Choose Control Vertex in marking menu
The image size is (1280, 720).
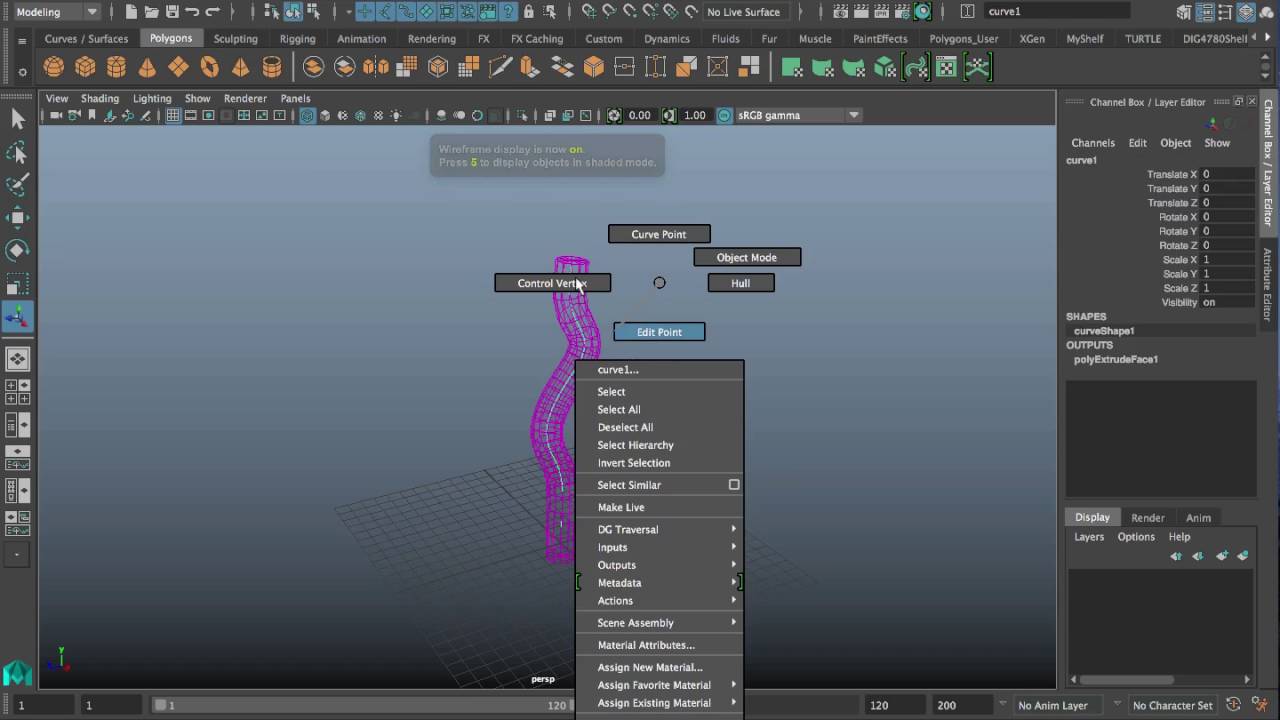click(552, 283)
